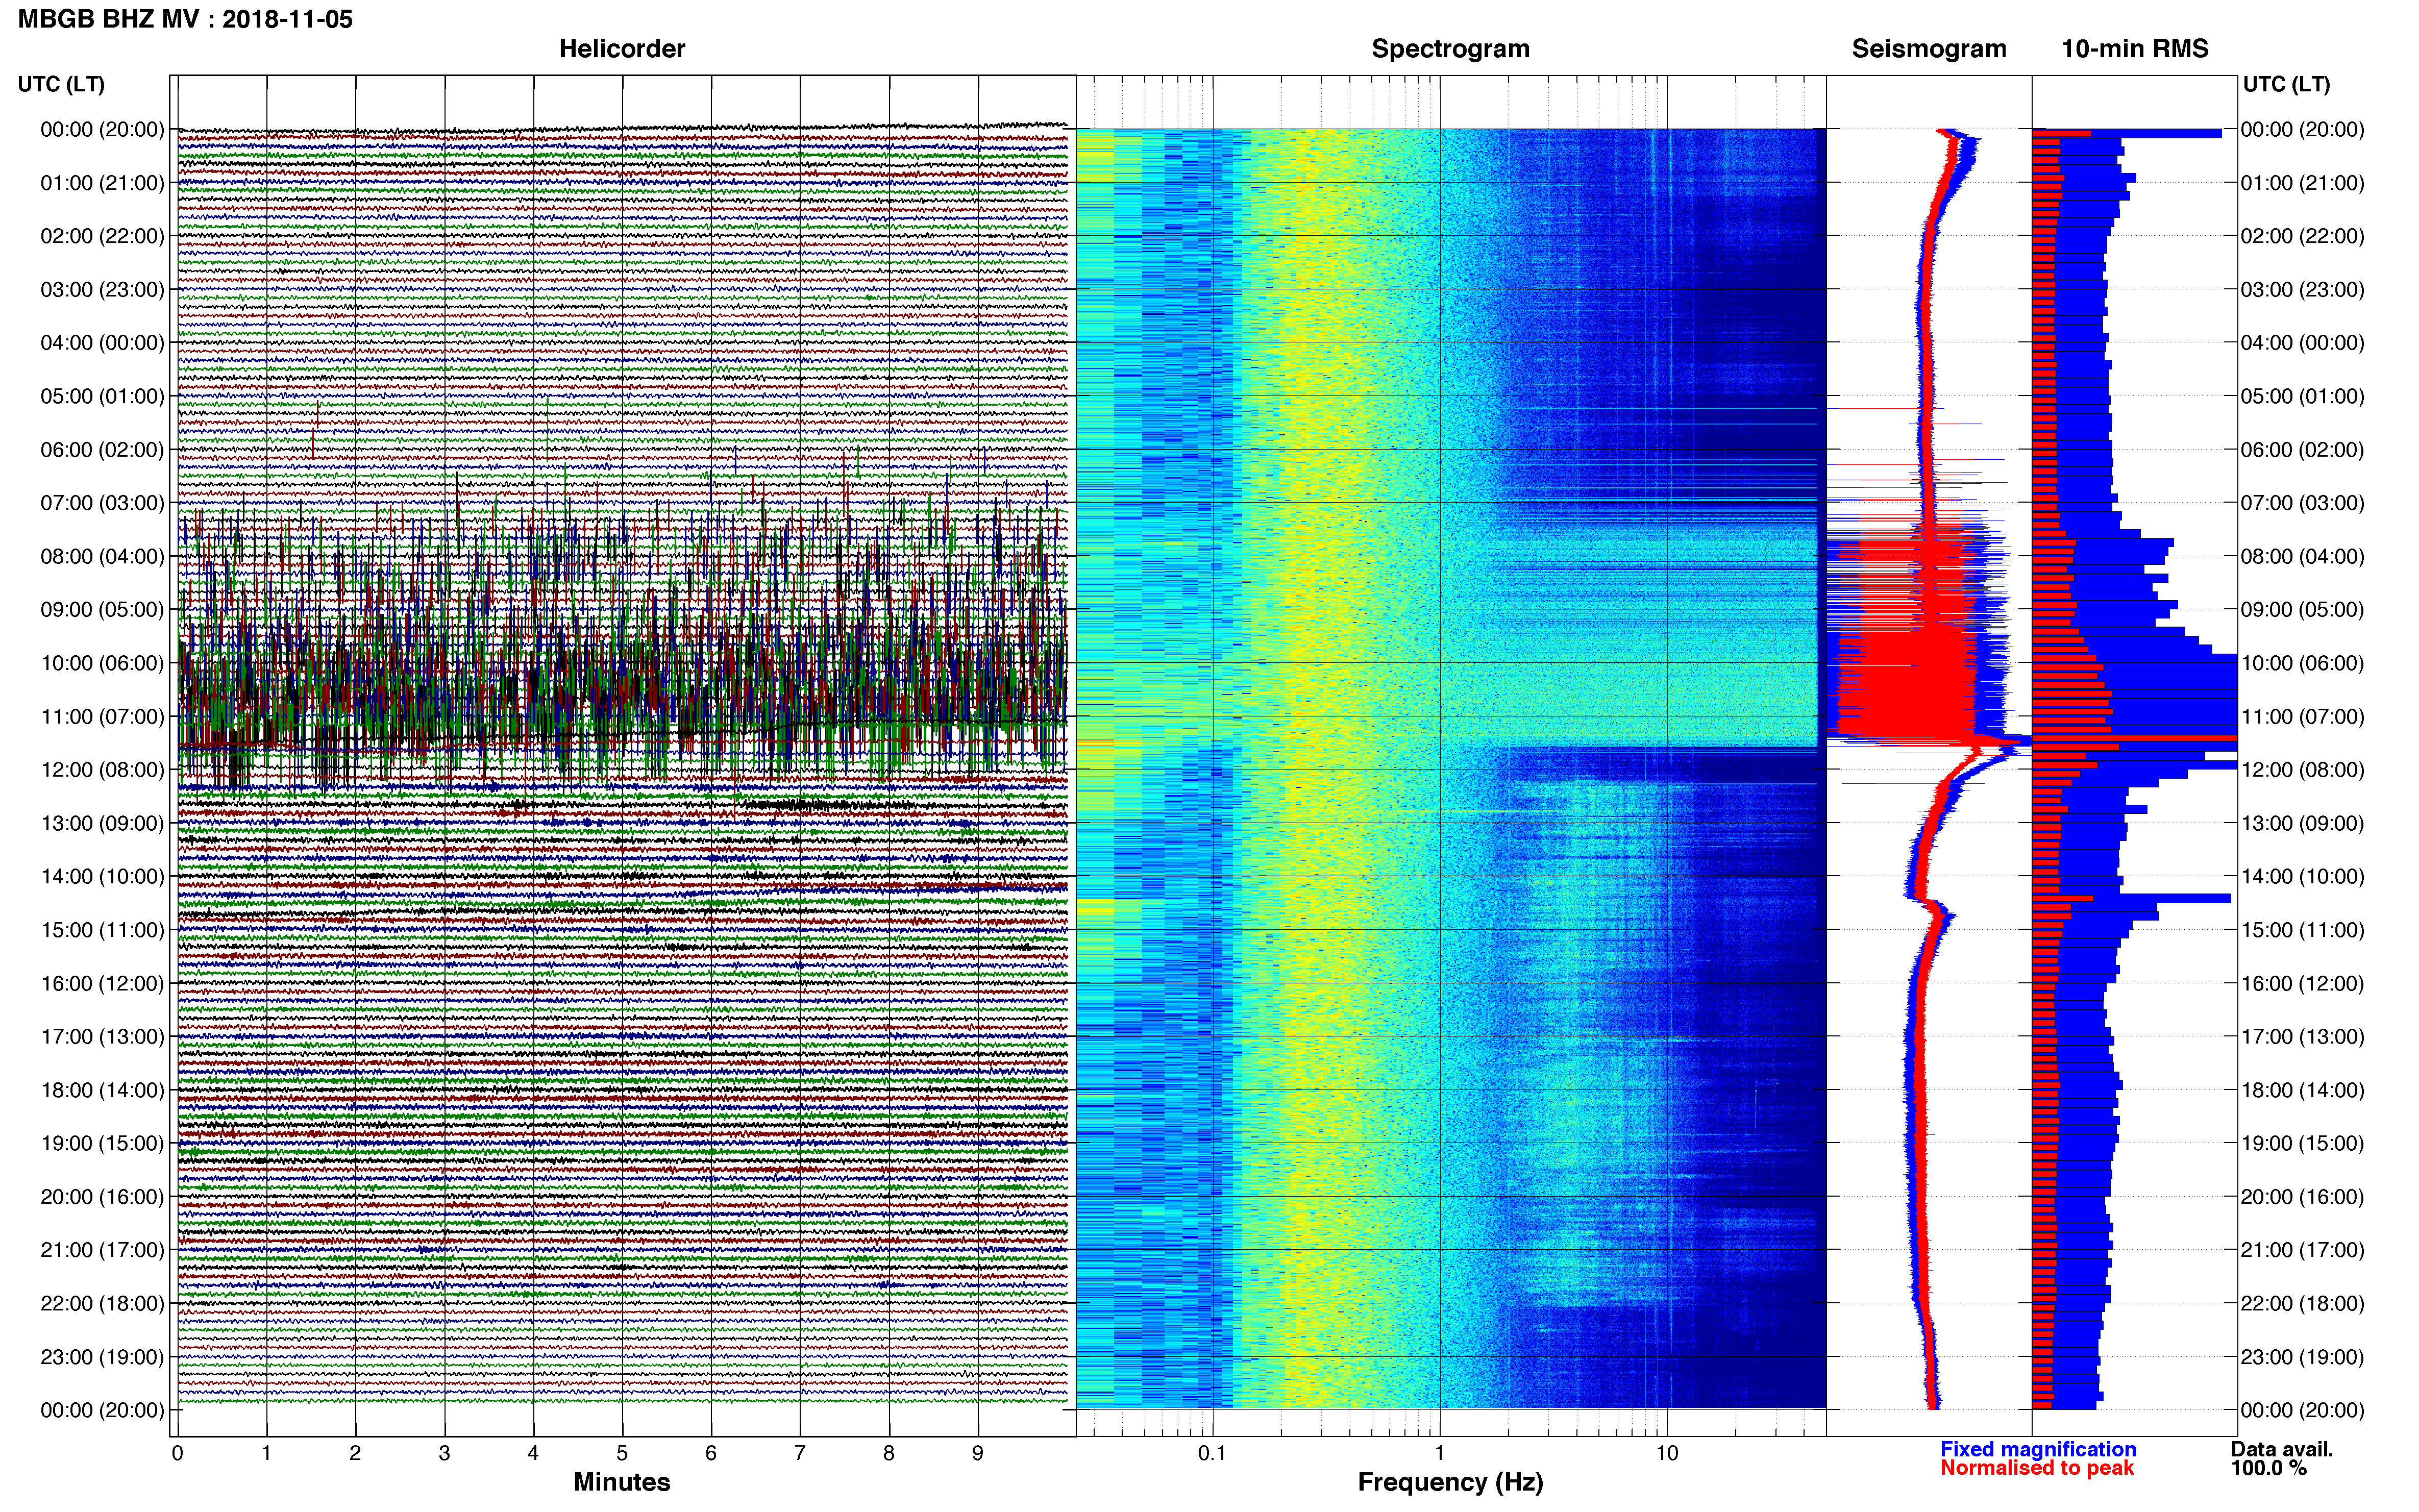Click left time label 15:00 (11:00)

[x=102, y=930]
